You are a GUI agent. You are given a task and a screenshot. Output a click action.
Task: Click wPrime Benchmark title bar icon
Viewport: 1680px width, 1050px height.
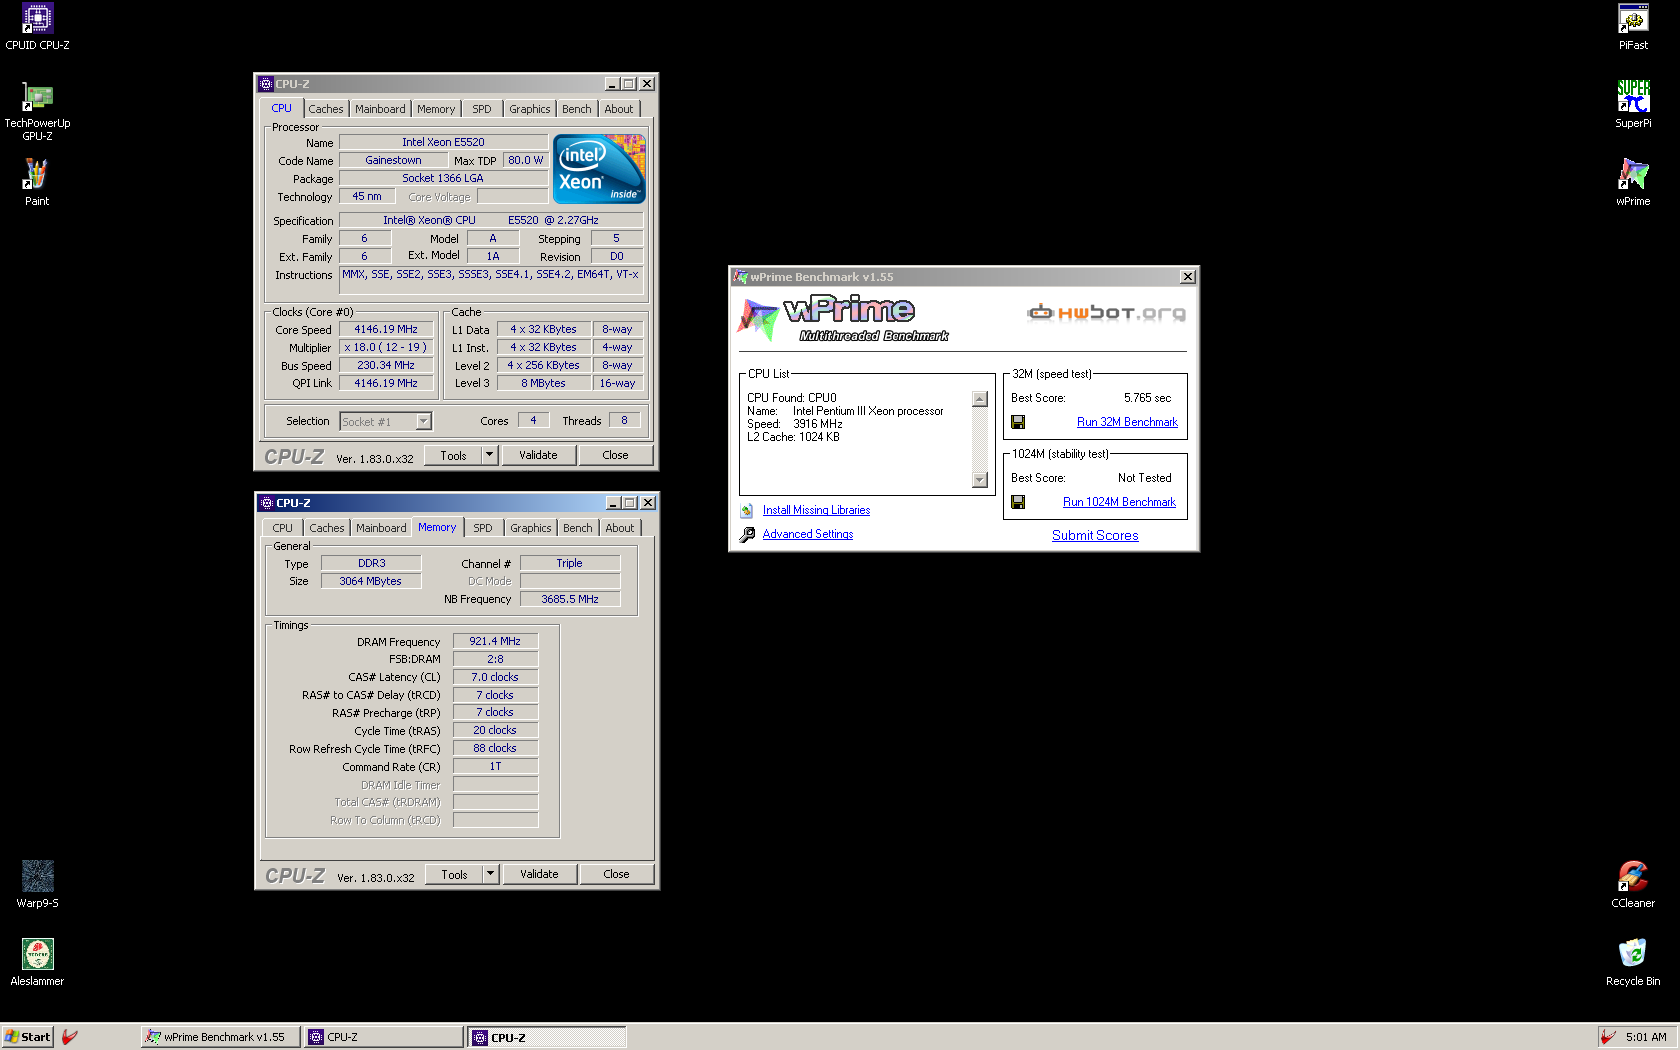[741, 277]
